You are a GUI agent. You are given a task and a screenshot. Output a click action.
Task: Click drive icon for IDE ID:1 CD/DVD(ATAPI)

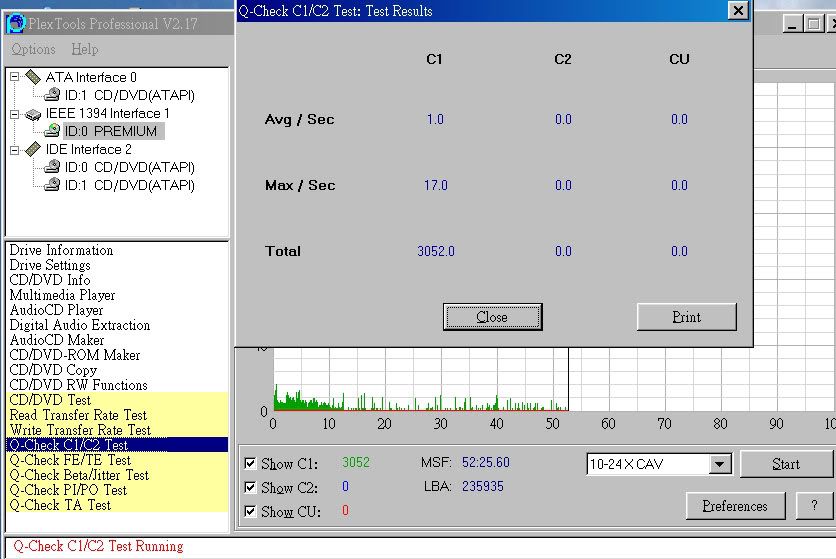(x=52, y=185)
